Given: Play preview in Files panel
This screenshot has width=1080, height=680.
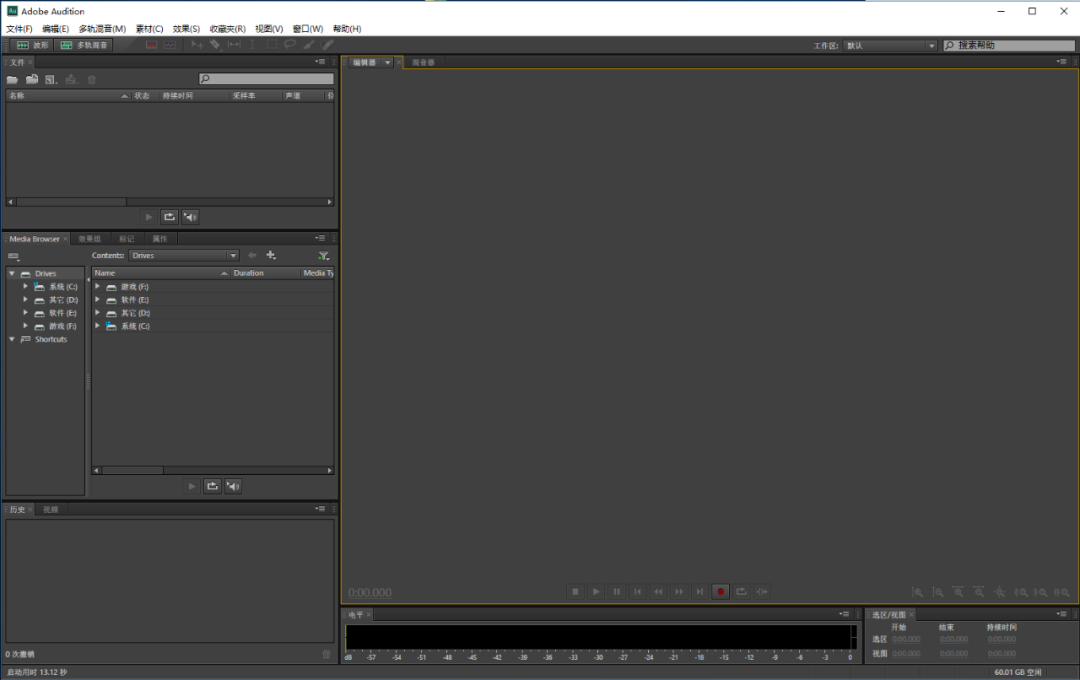Looking at the screenshot, I should [149, 217].
